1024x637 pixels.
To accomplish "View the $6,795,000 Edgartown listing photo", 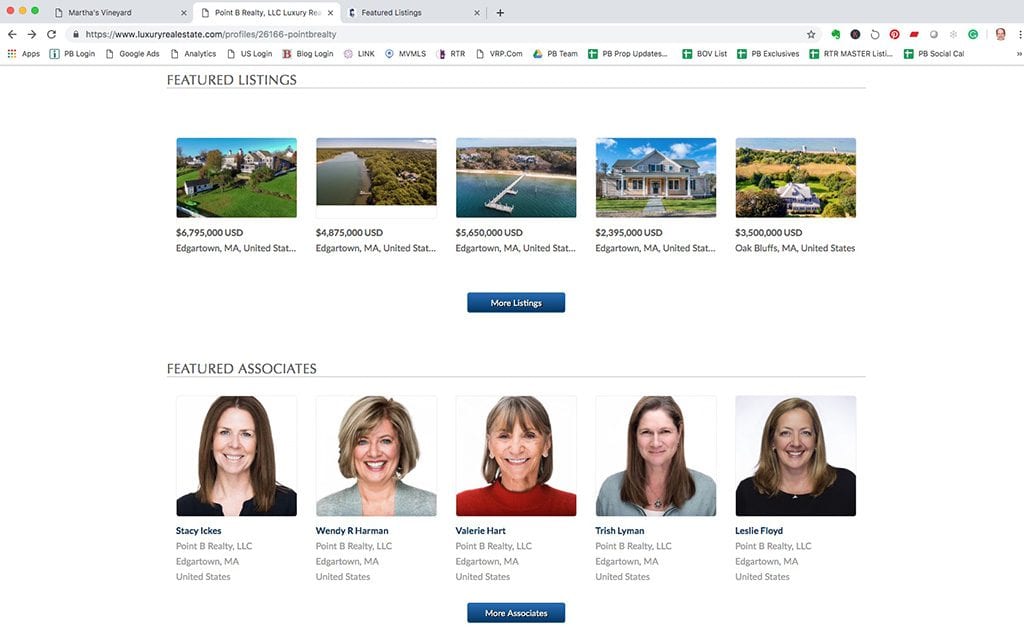I will (x=236, y=176).
